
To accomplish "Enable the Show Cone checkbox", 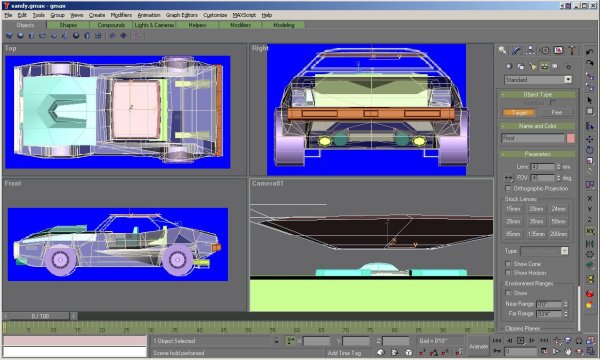I will pos(508,264).
